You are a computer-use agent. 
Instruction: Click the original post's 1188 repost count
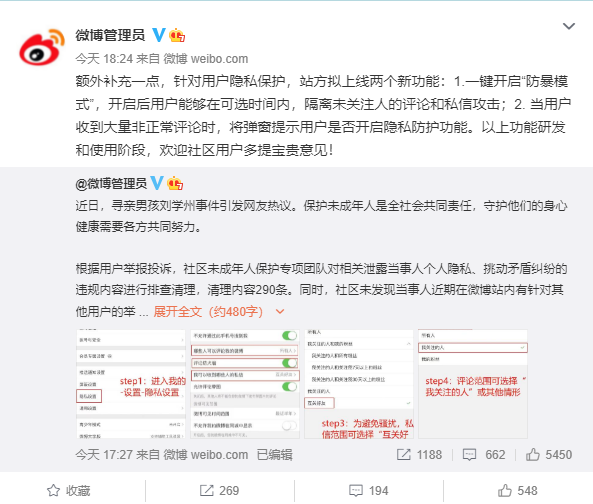point(419,454)
